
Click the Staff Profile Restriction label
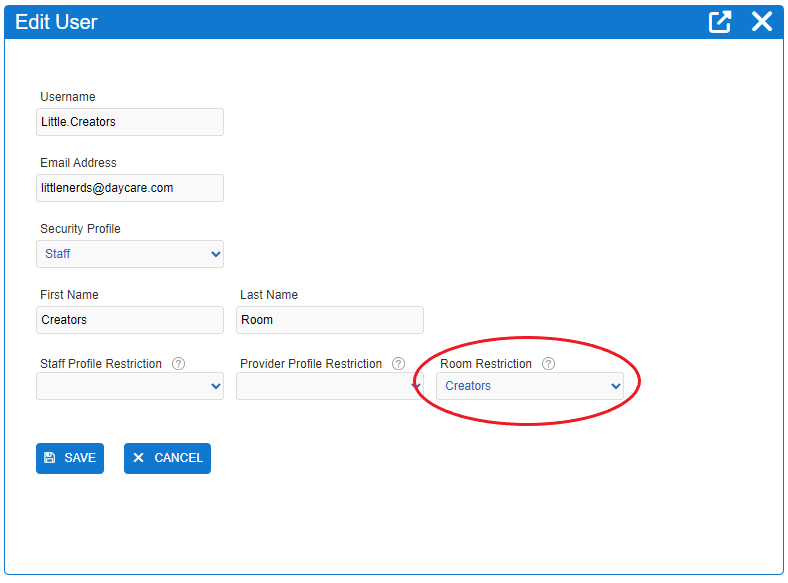click(x=101, y=363)
